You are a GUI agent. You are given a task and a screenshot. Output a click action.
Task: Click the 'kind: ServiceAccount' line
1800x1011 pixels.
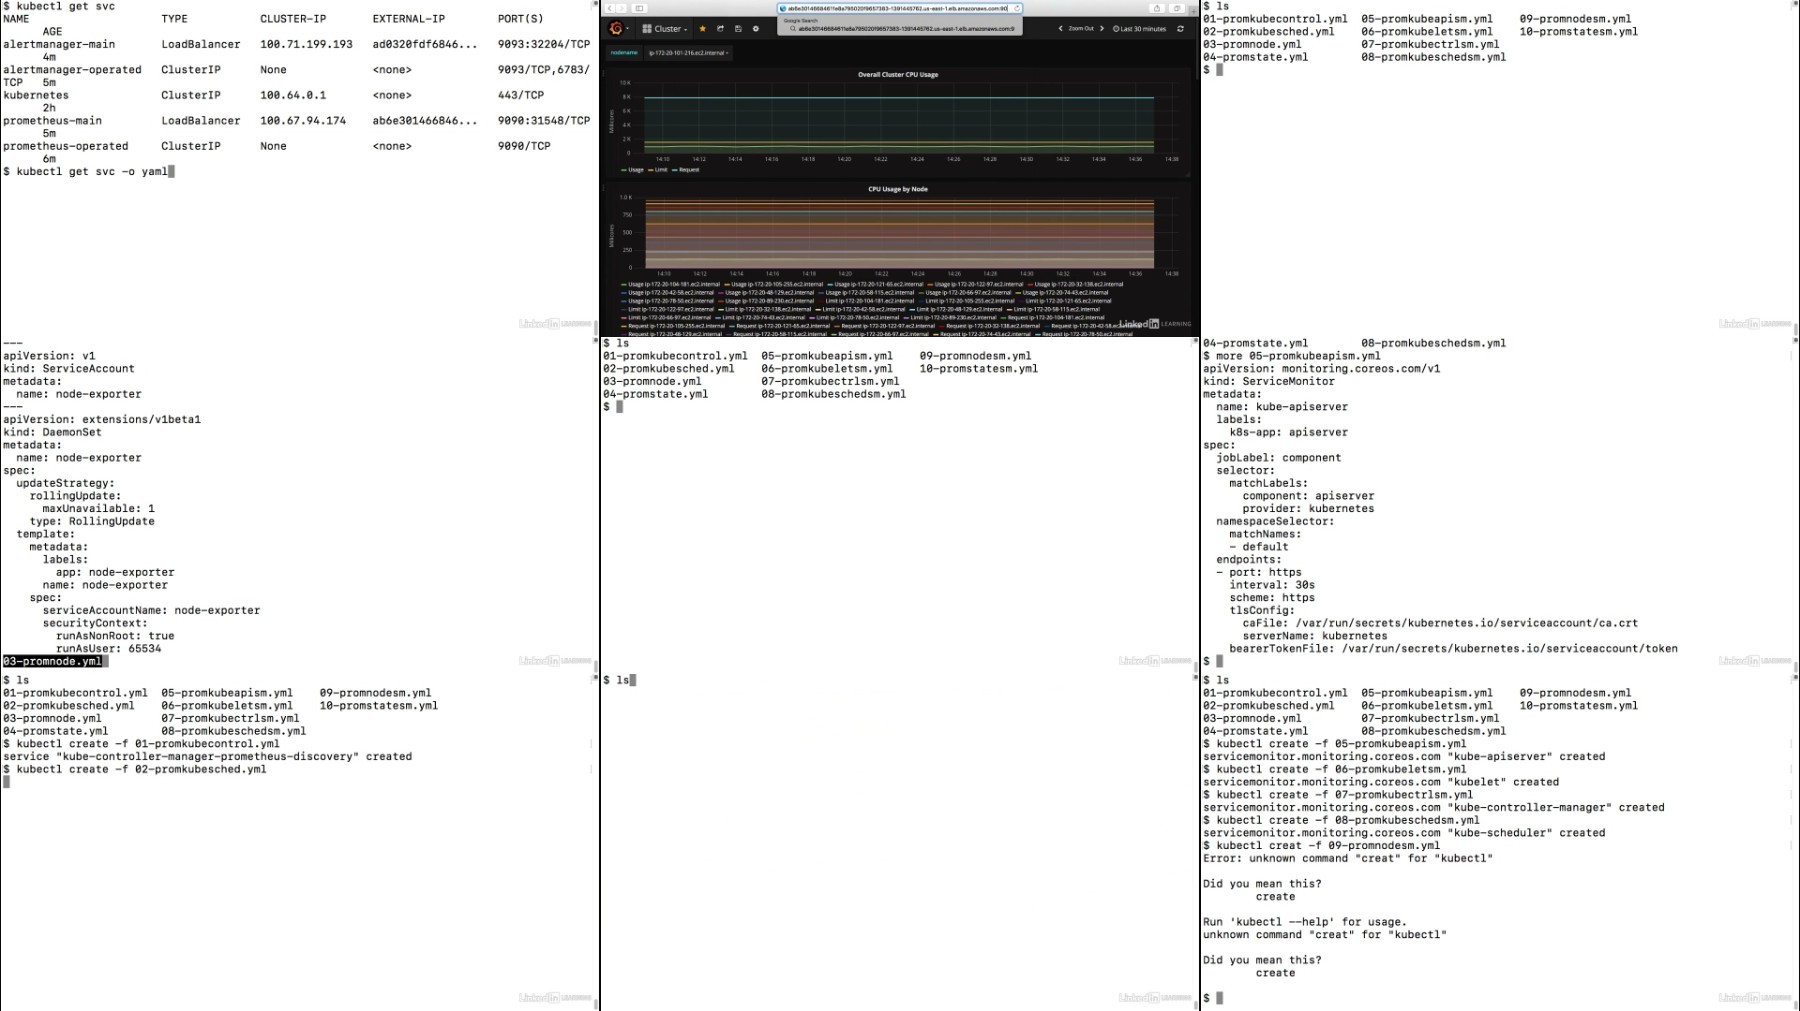[x=69, y=368]
